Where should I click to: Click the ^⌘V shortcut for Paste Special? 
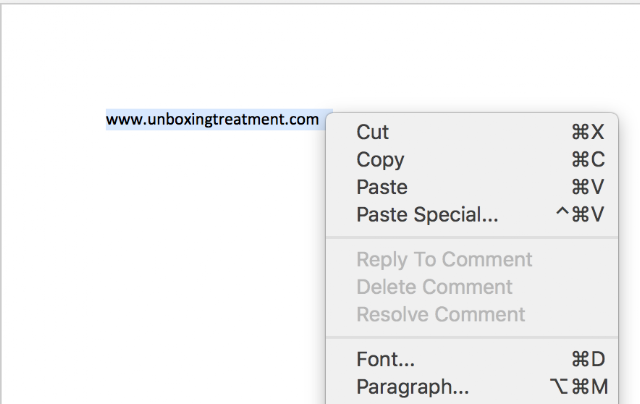pos(580,214)
